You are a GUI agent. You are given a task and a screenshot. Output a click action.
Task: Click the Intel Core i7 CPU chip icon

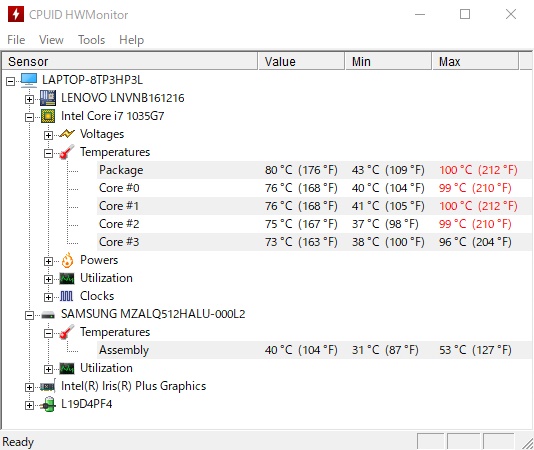tap(48, 116)
